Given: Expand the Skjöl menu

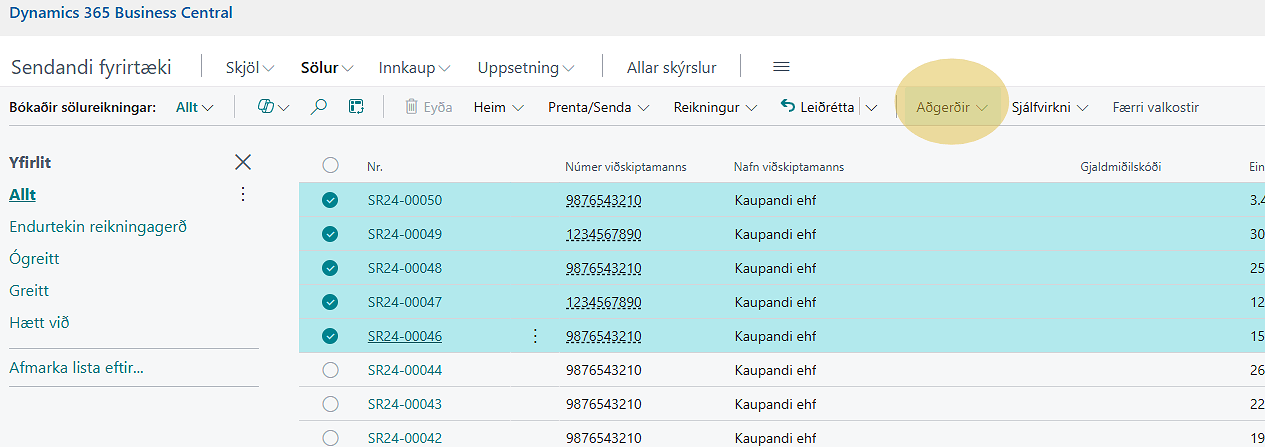Looking at the screenshot, I should click(x=250, y=67).
